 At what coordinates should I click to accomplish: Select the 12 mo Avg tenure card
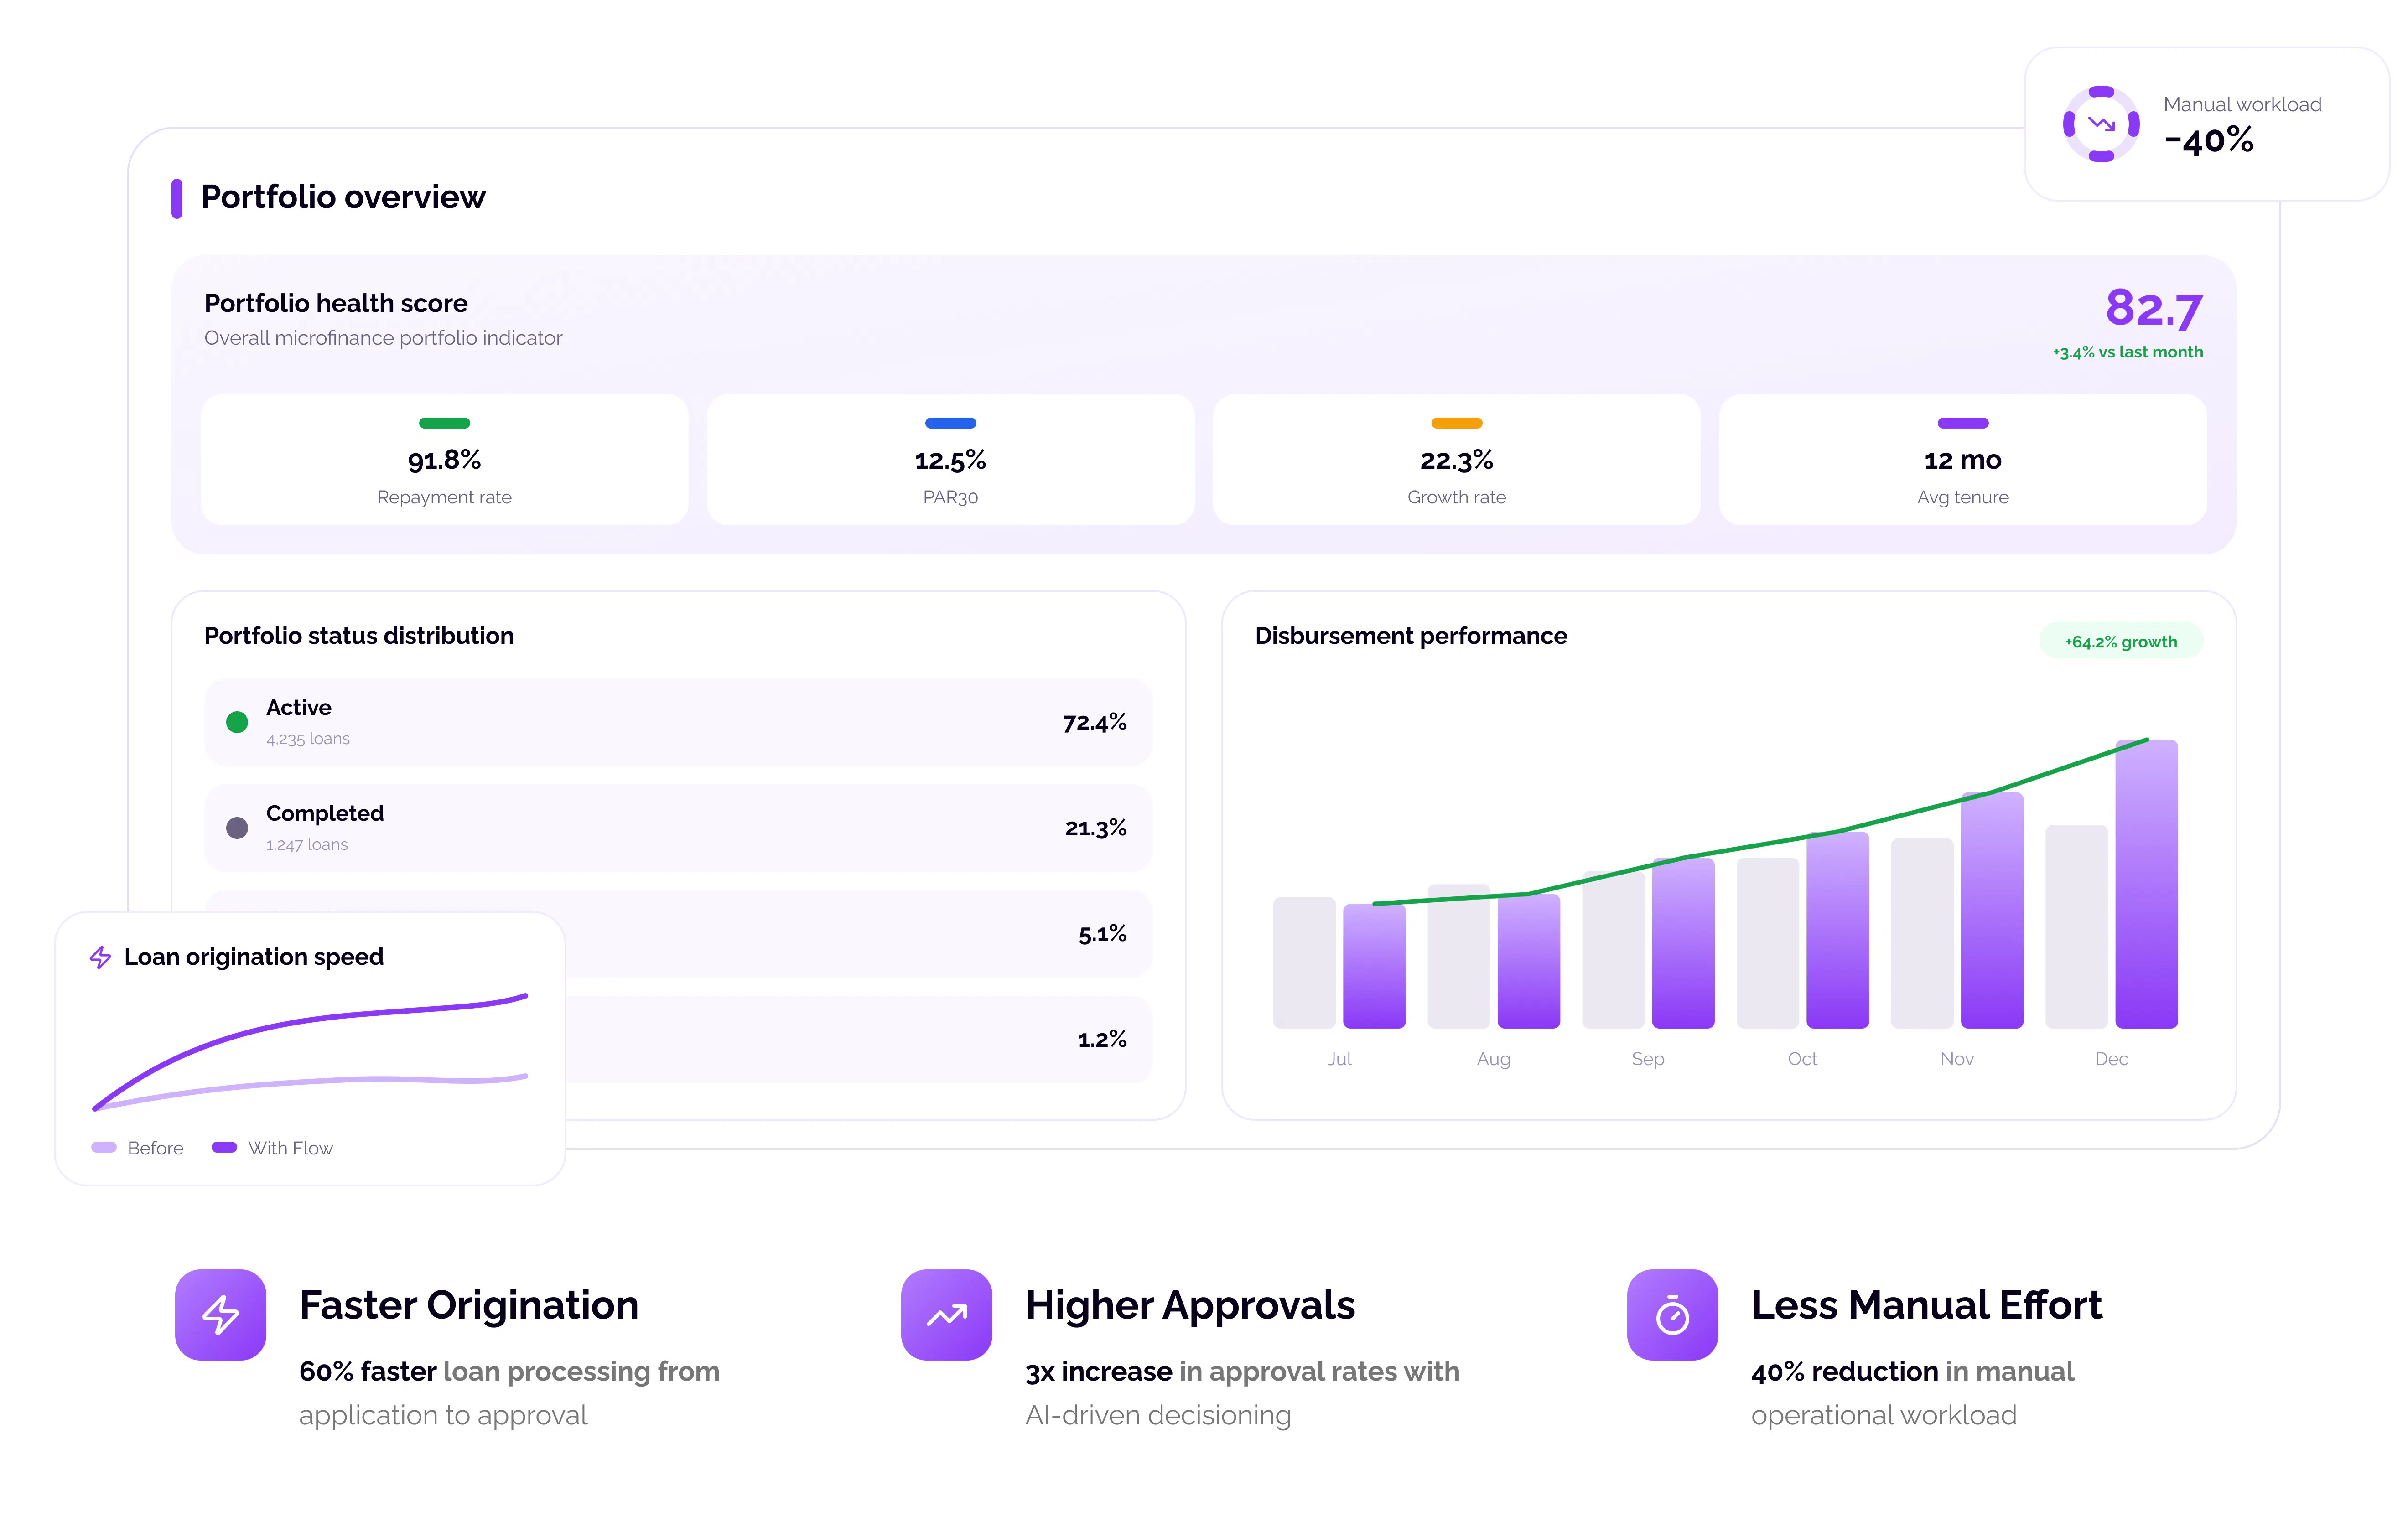[1962, 459]
